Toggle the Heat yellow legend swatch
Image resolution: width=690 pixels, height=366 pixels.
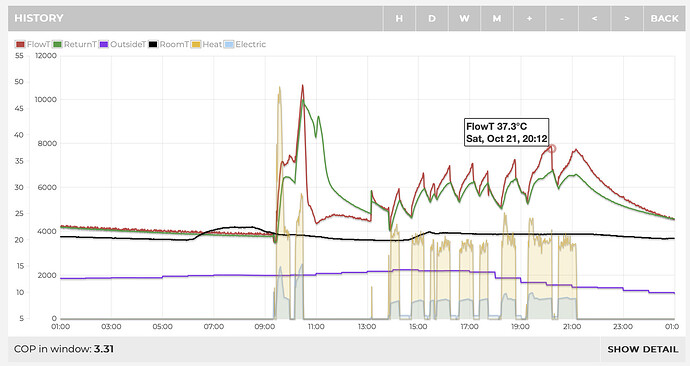coord(196,44)
